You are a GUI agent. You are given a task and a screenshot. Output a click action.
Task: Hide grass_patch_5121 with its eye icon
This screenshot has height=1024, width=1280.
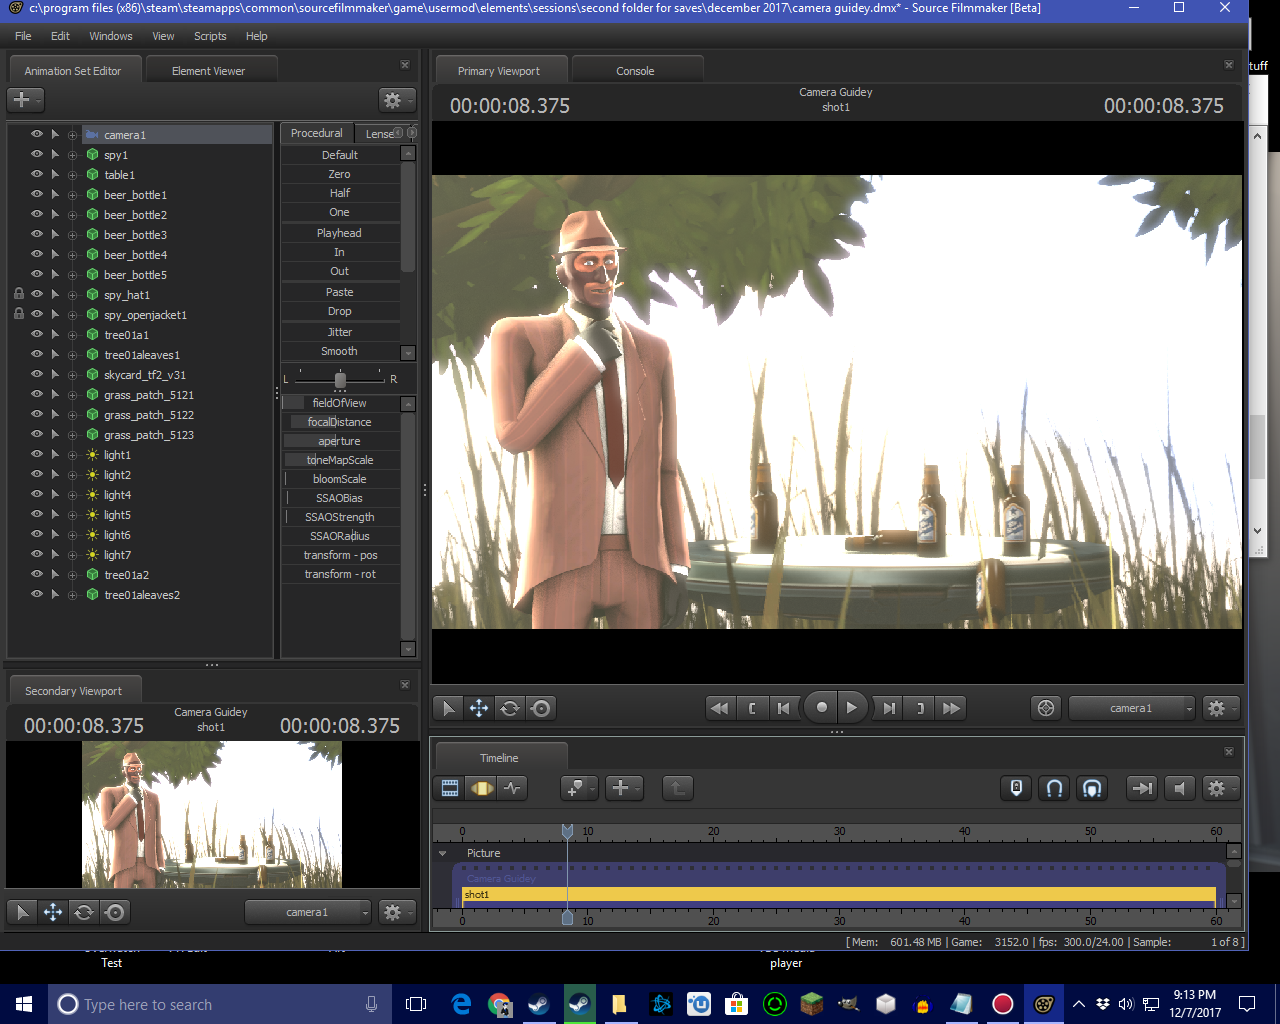tap(37, 394)
